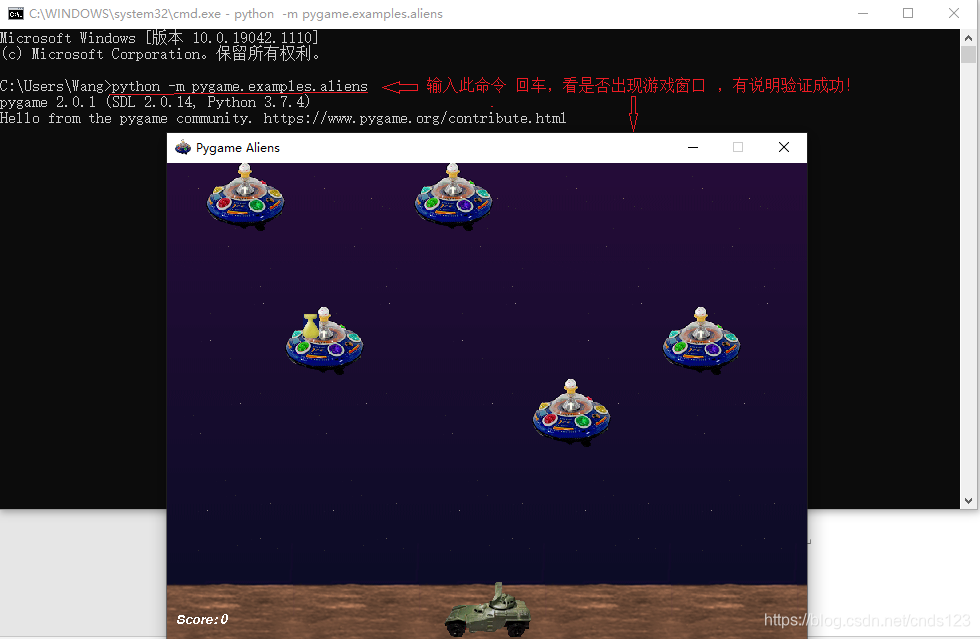Minimize the command prompt window

tap(862, 13)
